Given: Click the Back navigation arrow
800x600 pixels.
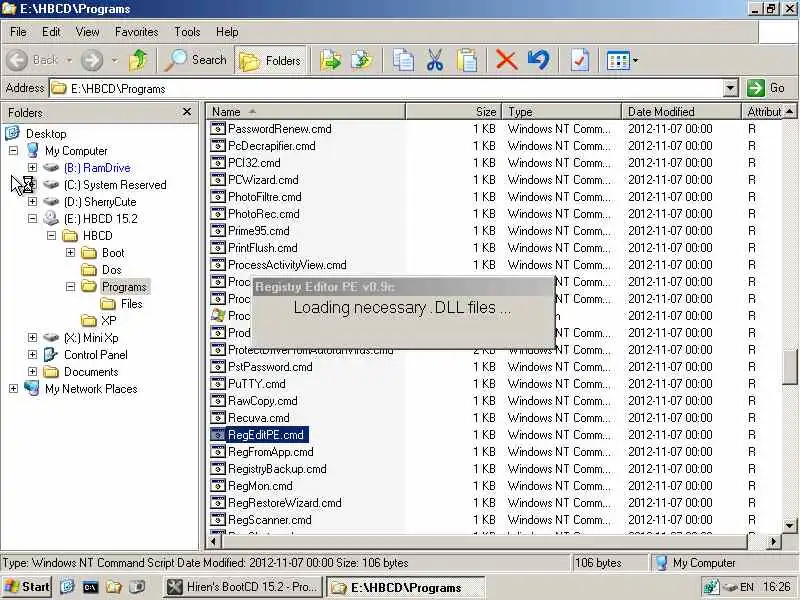Looking at the screenshot, I should pyautogui.click(x=18, y=60).
